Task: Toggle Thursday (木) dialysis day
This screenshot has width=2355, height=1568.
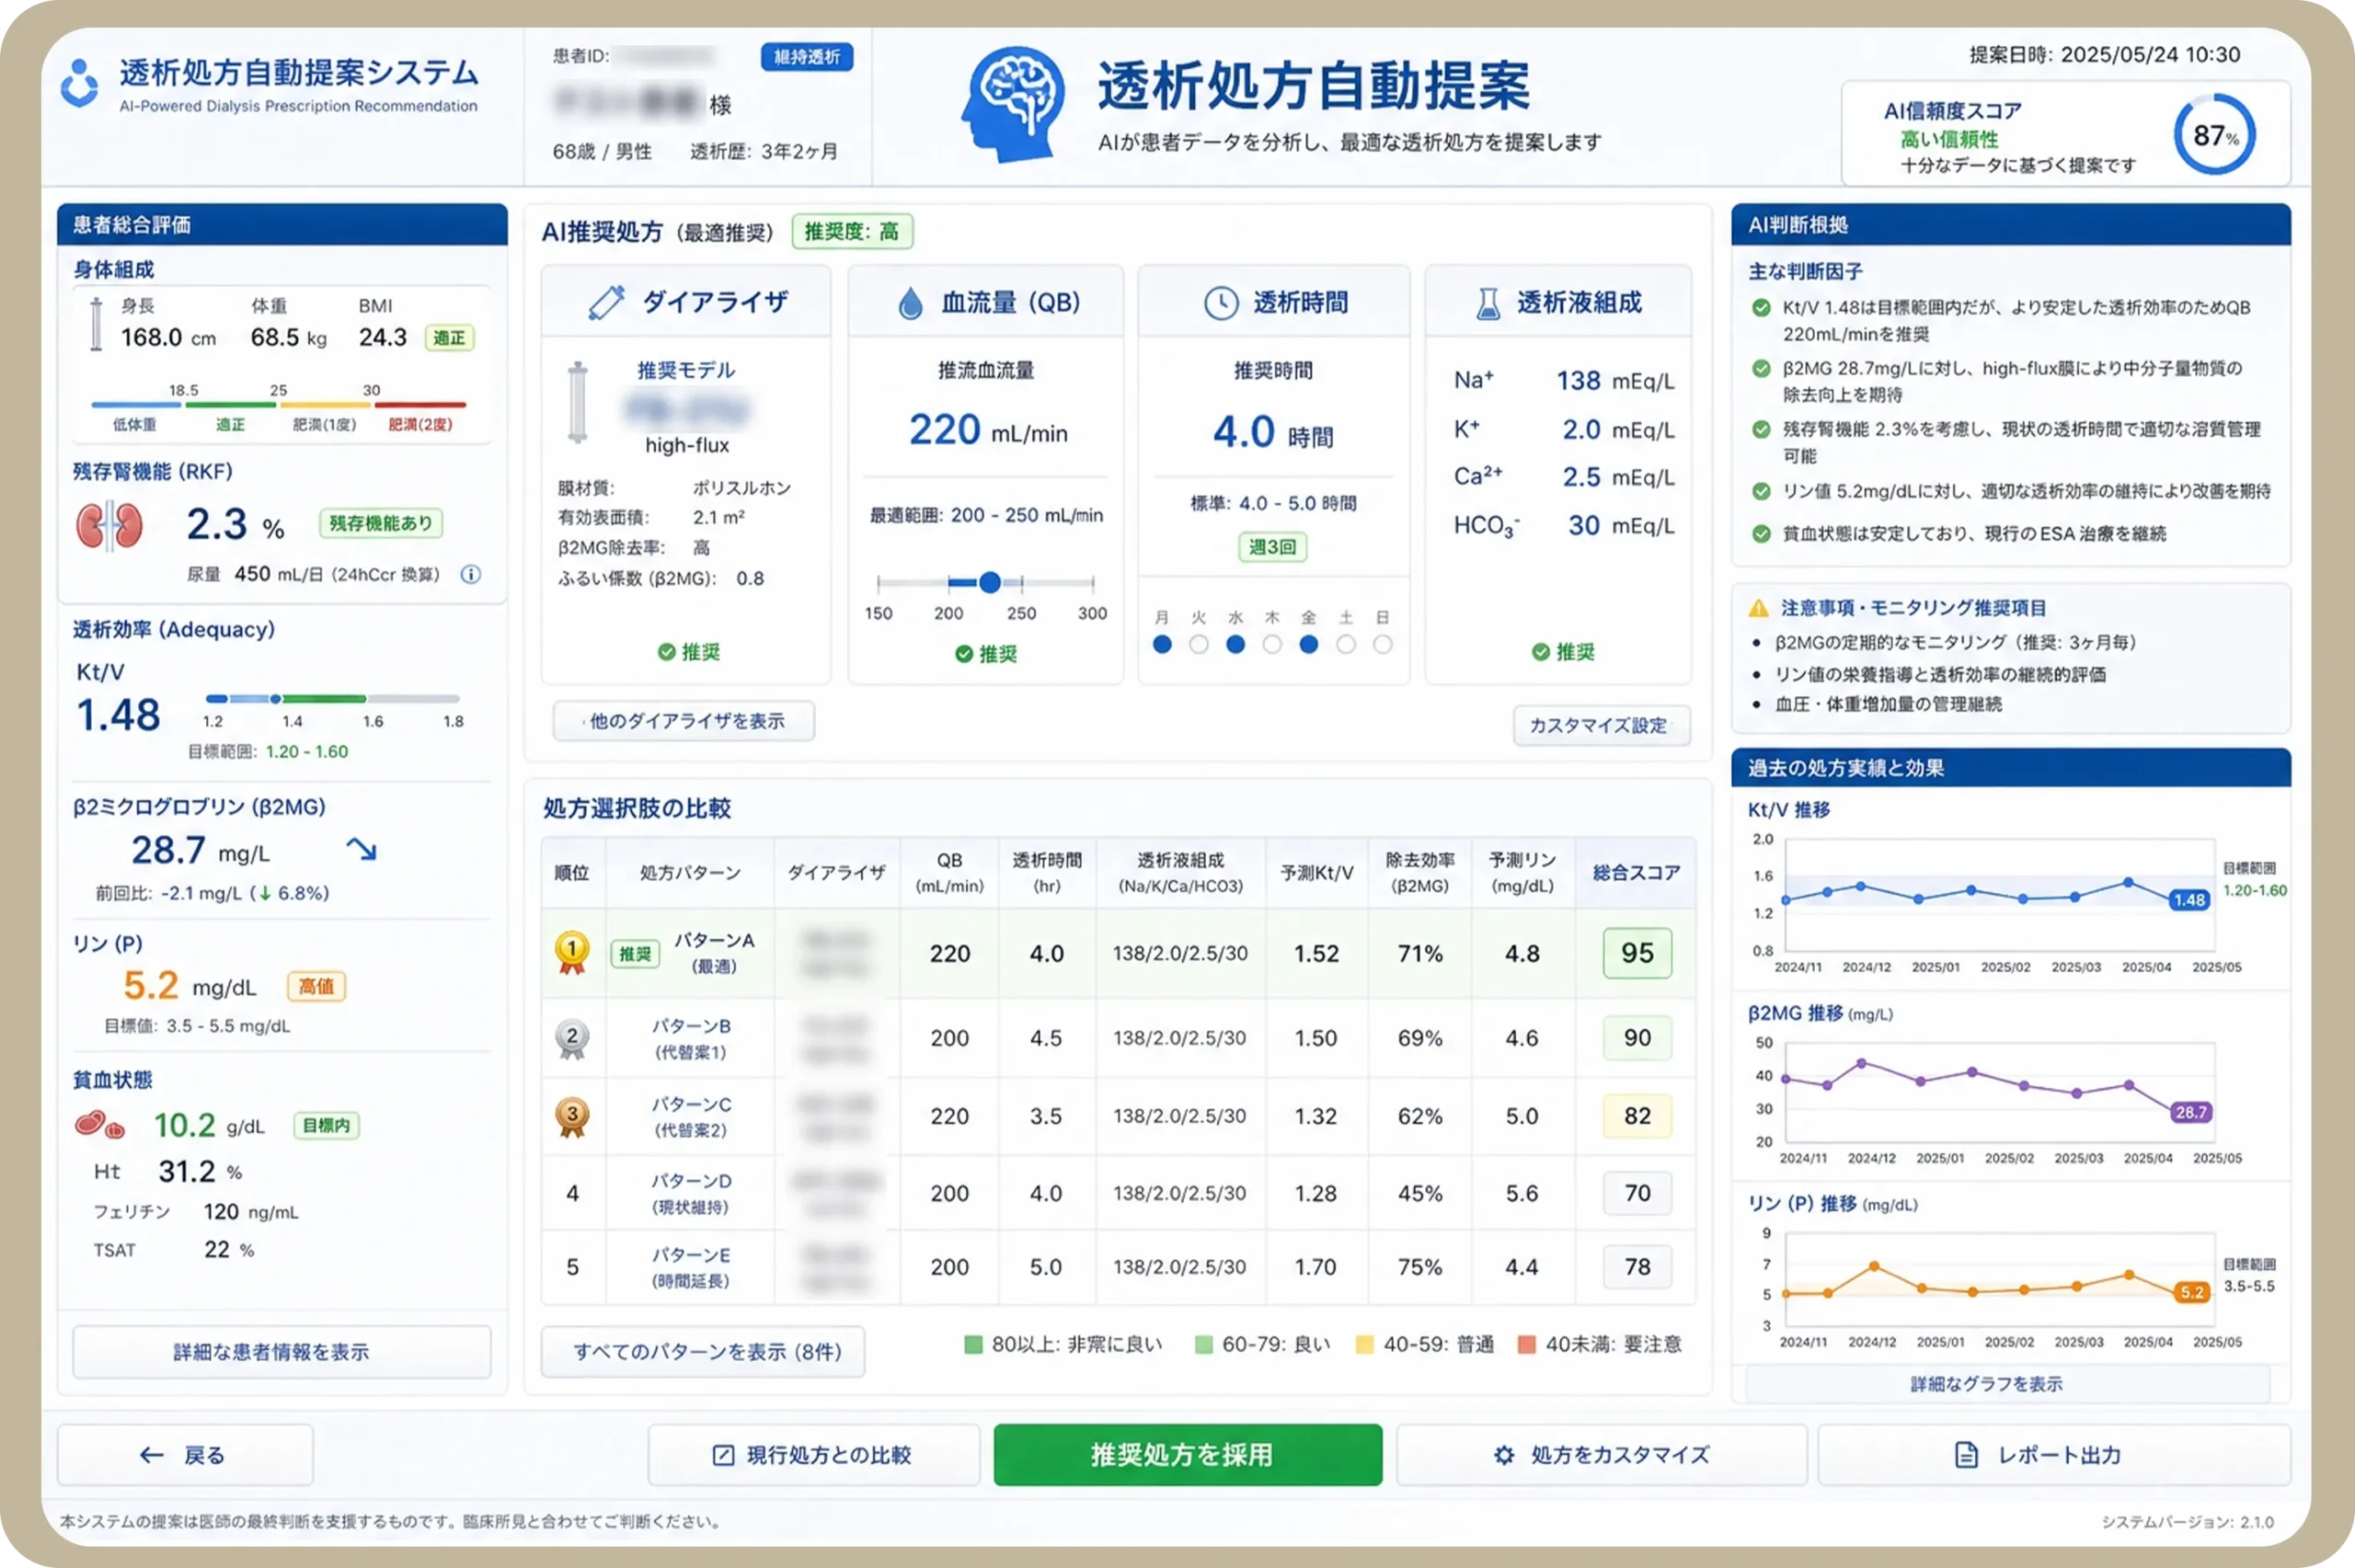Action: (x=1271, y=645)
